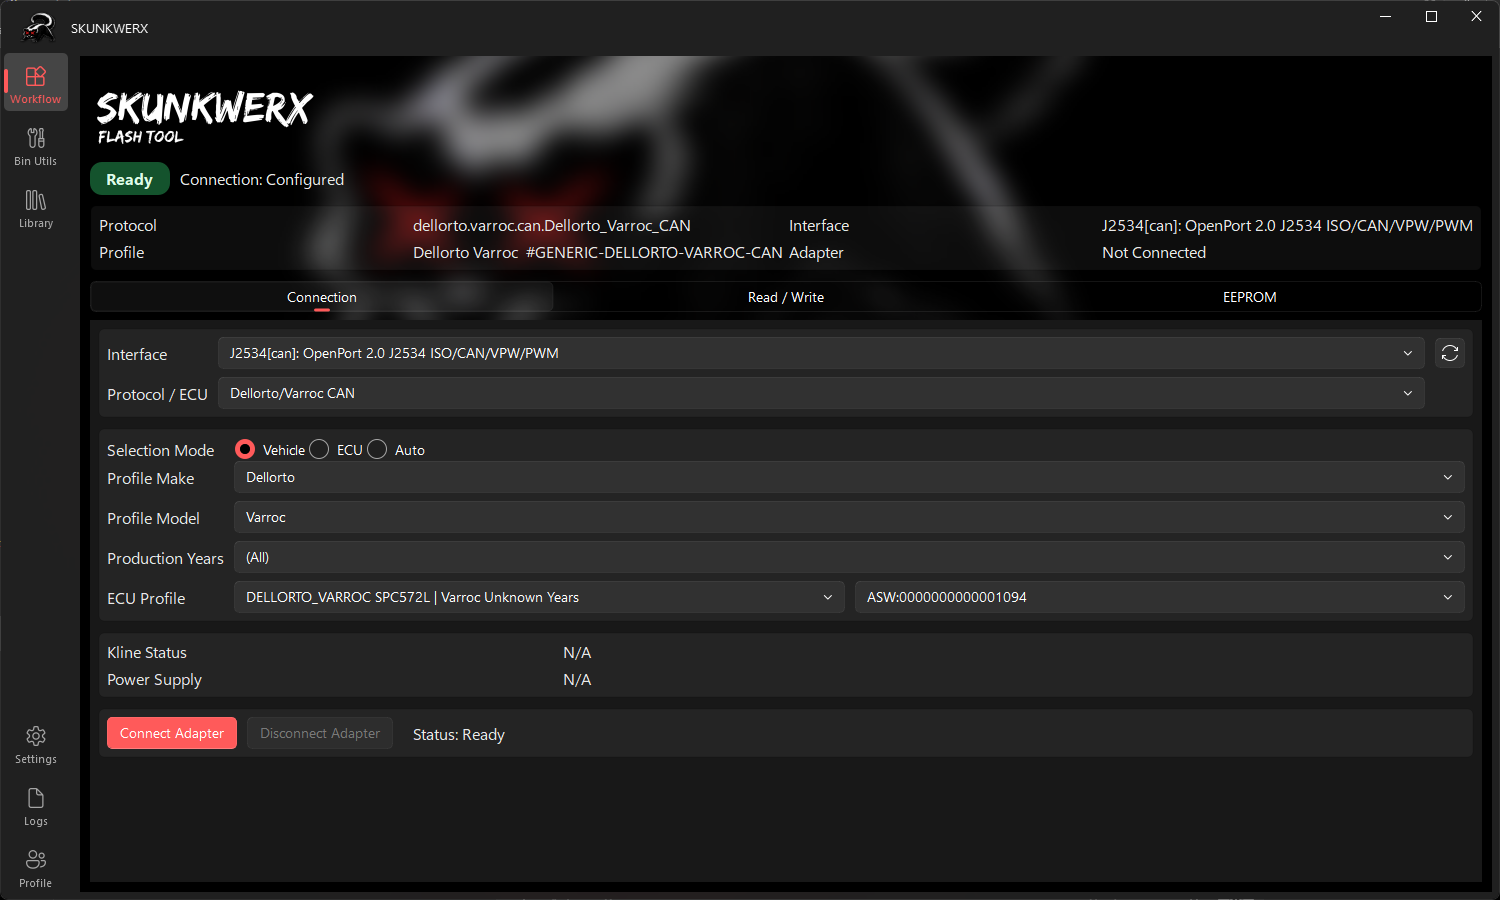Open the Protocol / ECU dropdown
The image size is (1500, 900).
(x=821, y=393)
